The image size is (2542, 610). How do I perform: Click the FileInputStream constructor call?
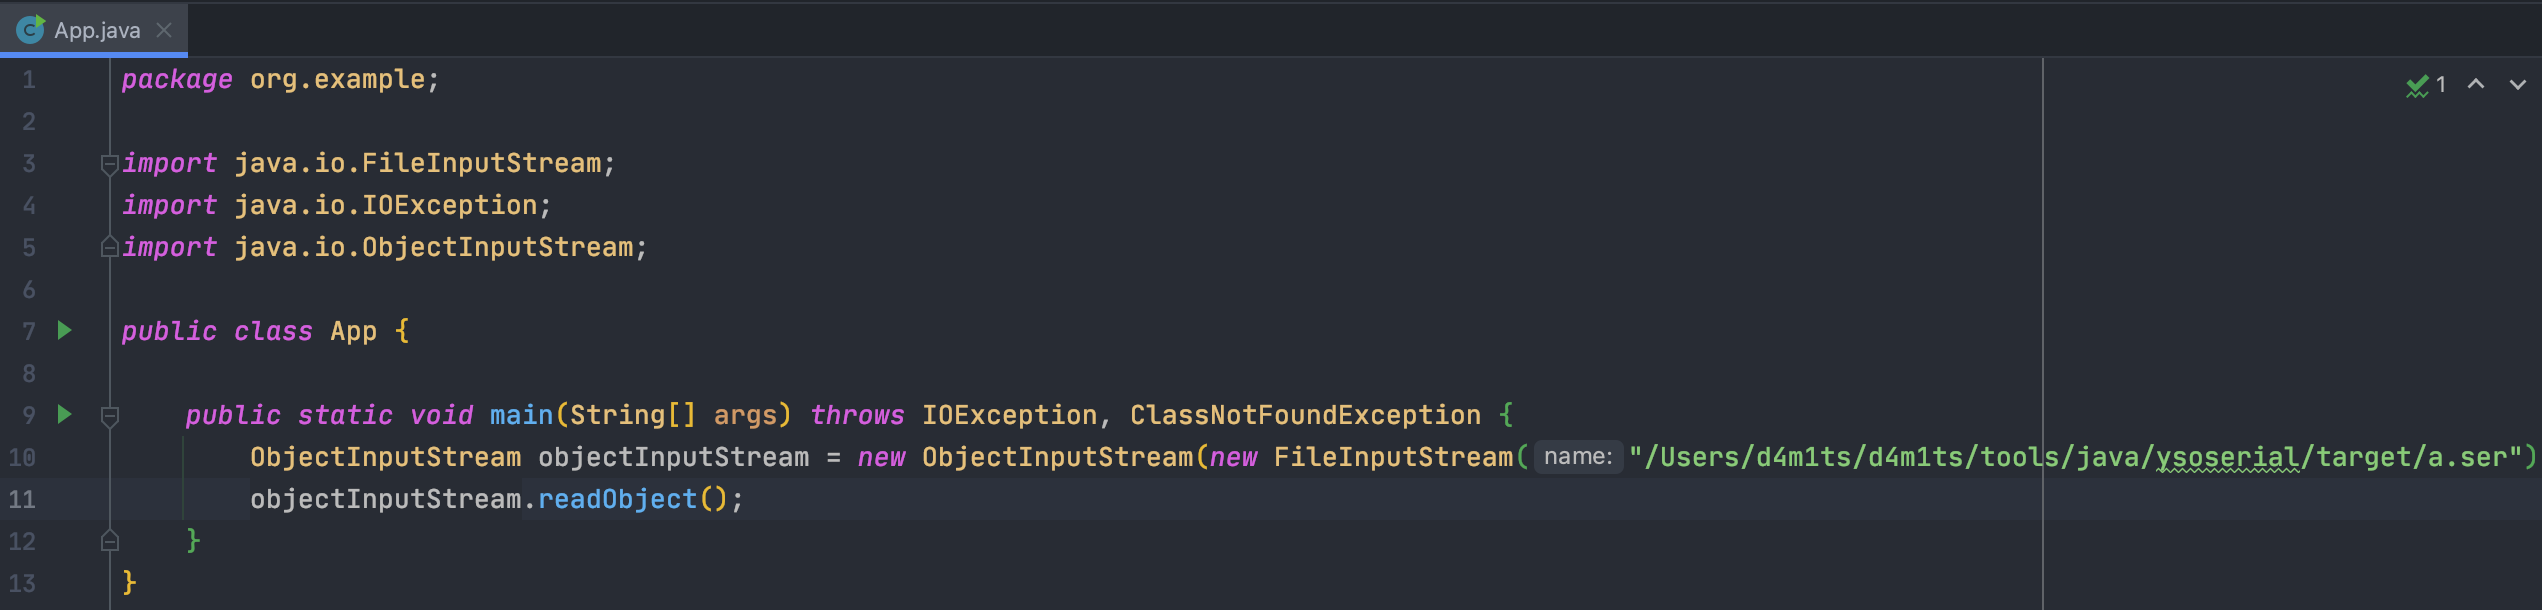(x=1393, y=457)
